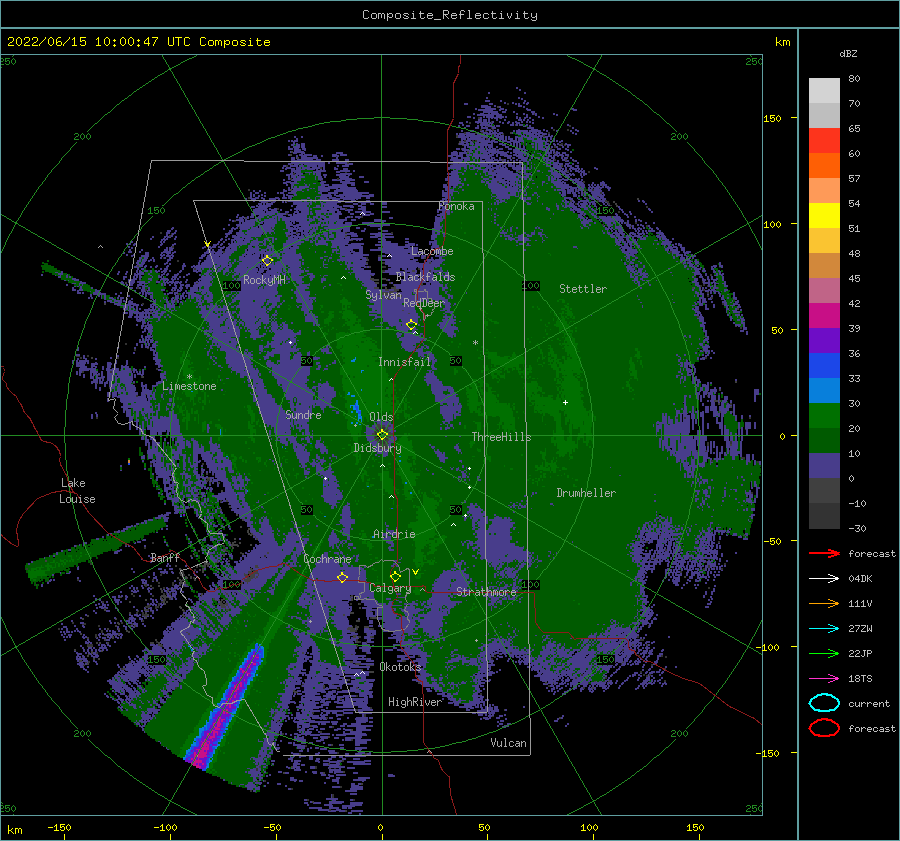Click the Banff town label
This screenshot has width=900, height=841.
(x=165, y=558)
